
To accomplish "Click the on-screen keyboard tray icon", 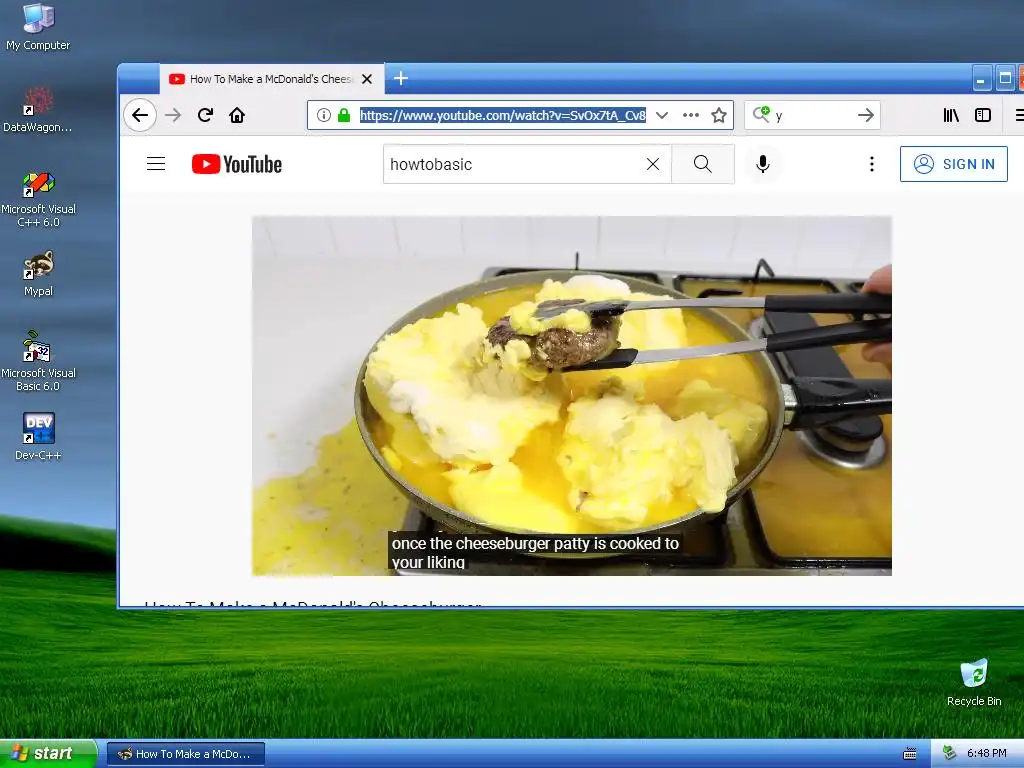I will pyautogui.click(x=910, y=754).
